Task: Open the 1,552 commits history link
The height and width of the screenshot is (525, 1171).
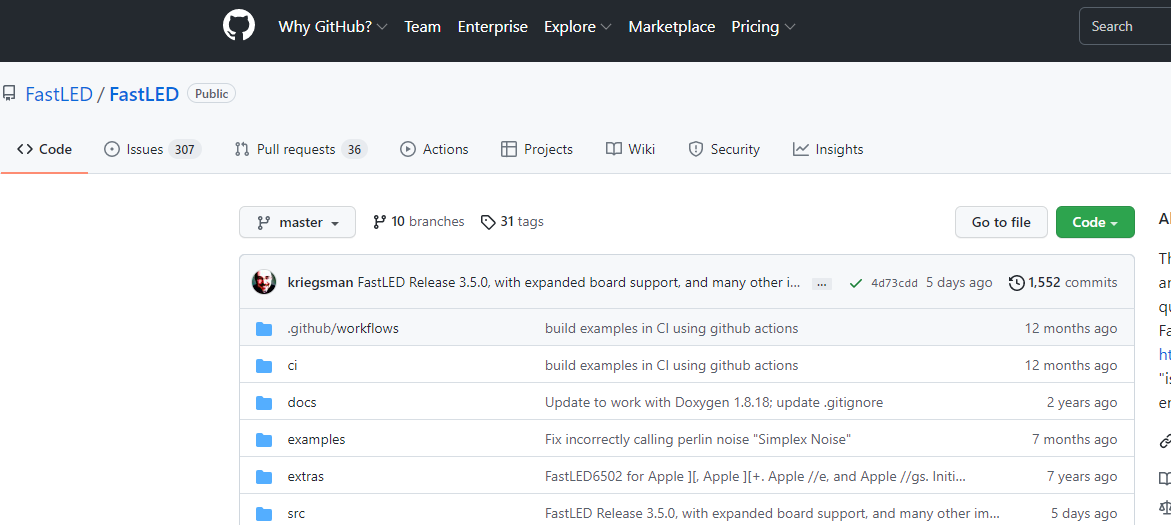Action: [x=1063, y=283]
